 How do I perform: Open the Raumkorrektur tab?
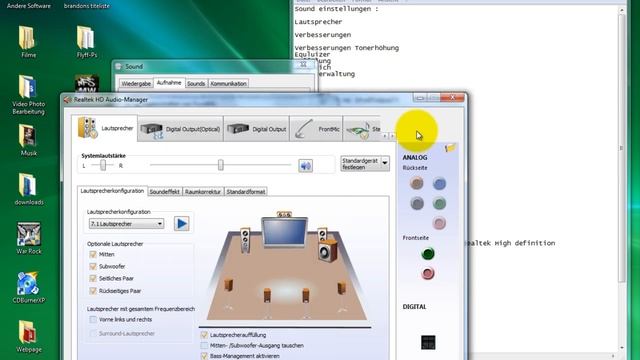point(202,191)
